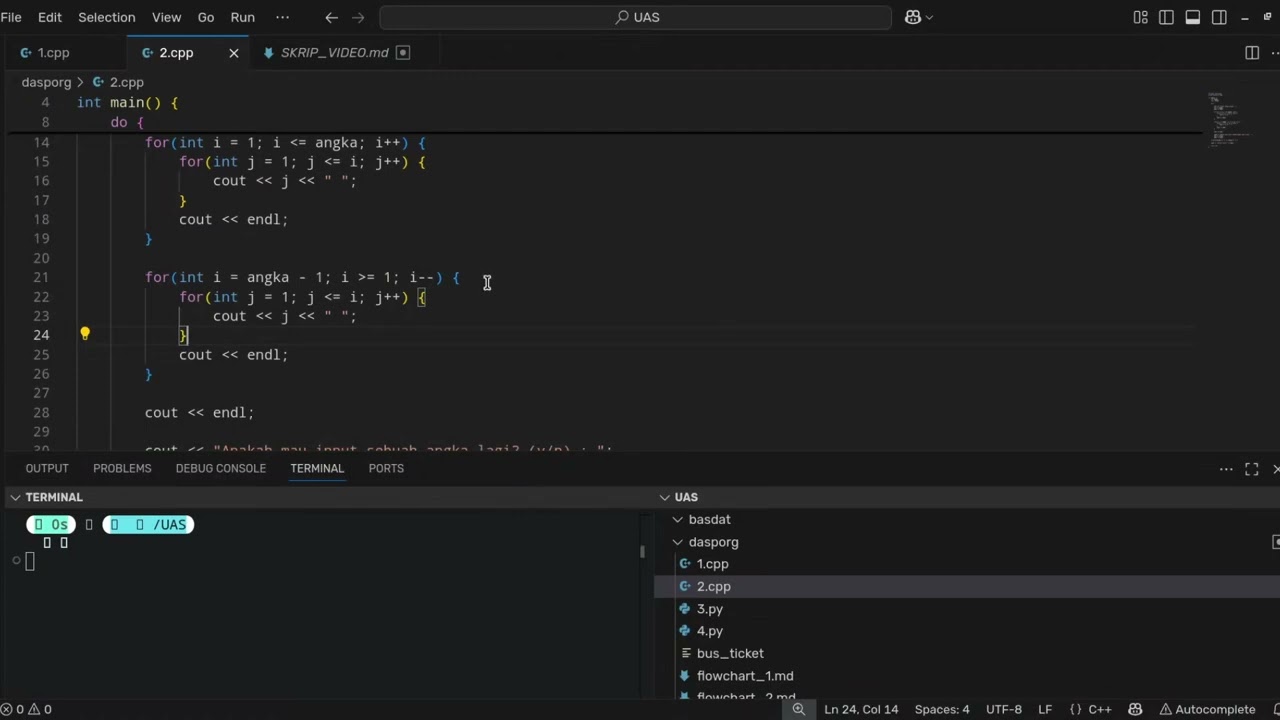Open 3.py in the explorer tree

click(x=967, y=609)
